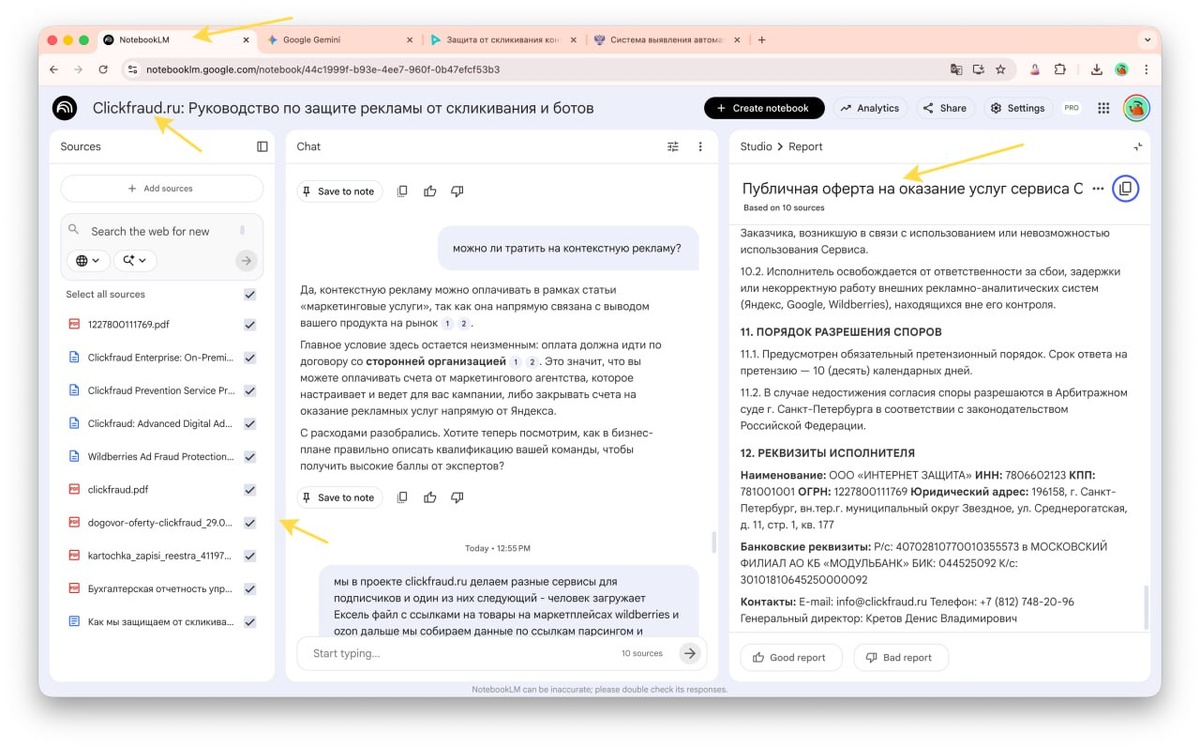Bookmark this page with the star icon
1200x748 pixels.
click(1000, 70)
